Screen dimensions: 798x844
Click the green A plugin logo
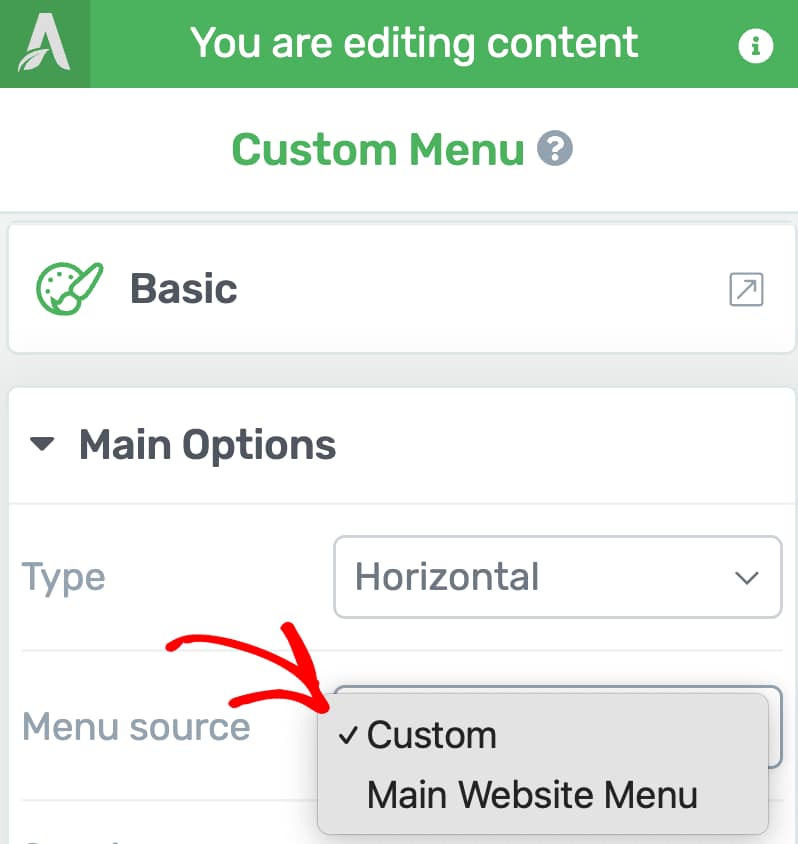pyautogui.click(x=44, y=43)
